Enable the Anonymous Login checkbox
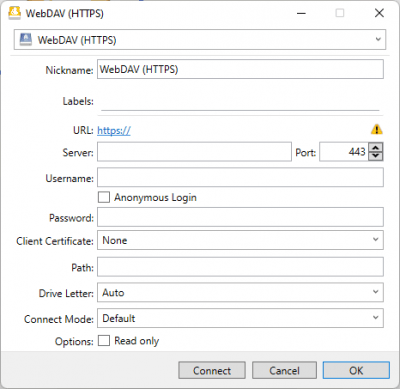 [104, 197]
